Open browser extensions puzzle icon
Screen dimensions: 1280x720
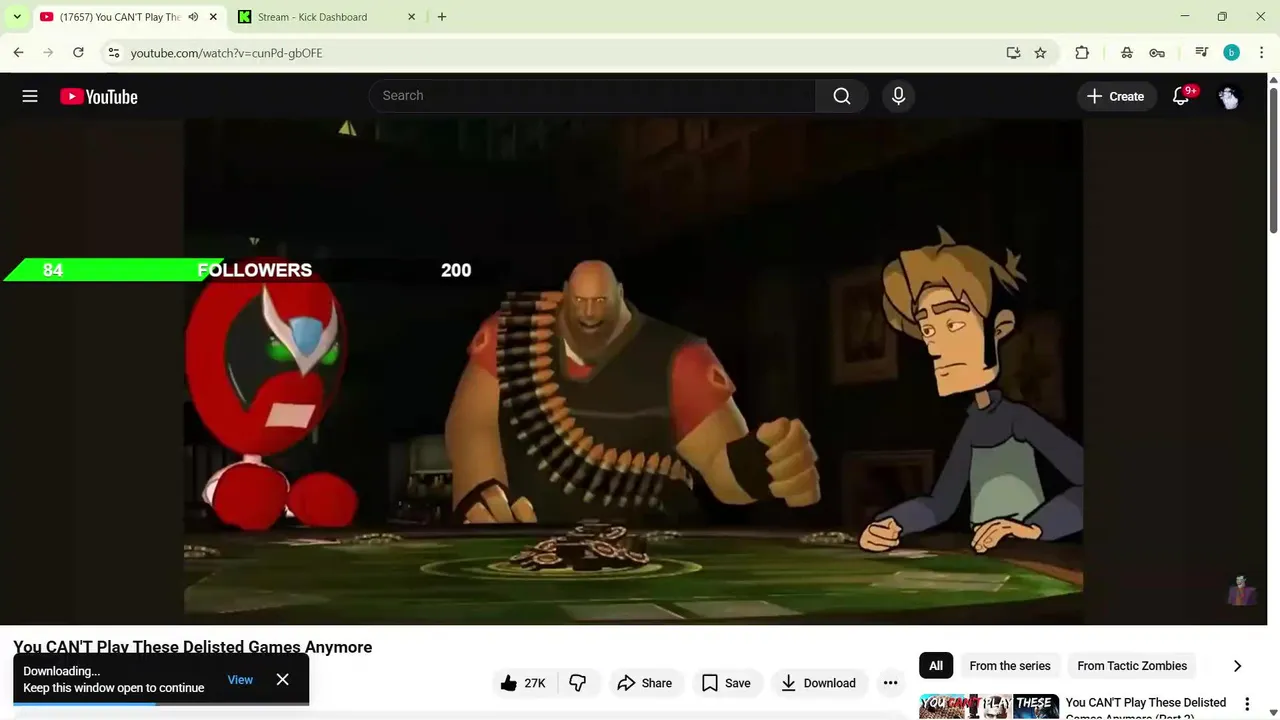point(1082,53)
